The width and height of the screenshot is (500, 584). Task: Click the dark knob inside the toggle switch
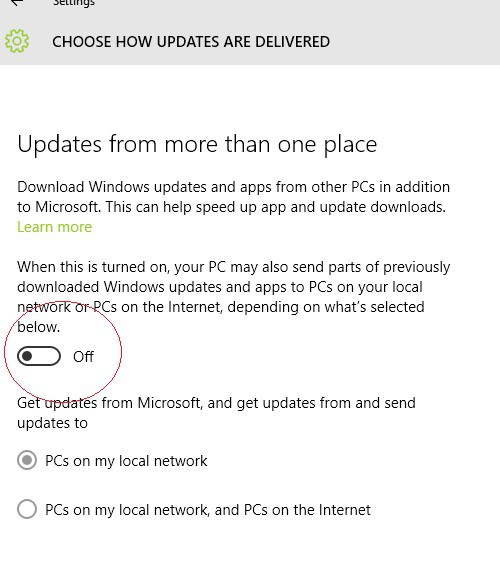pos(27,356)
